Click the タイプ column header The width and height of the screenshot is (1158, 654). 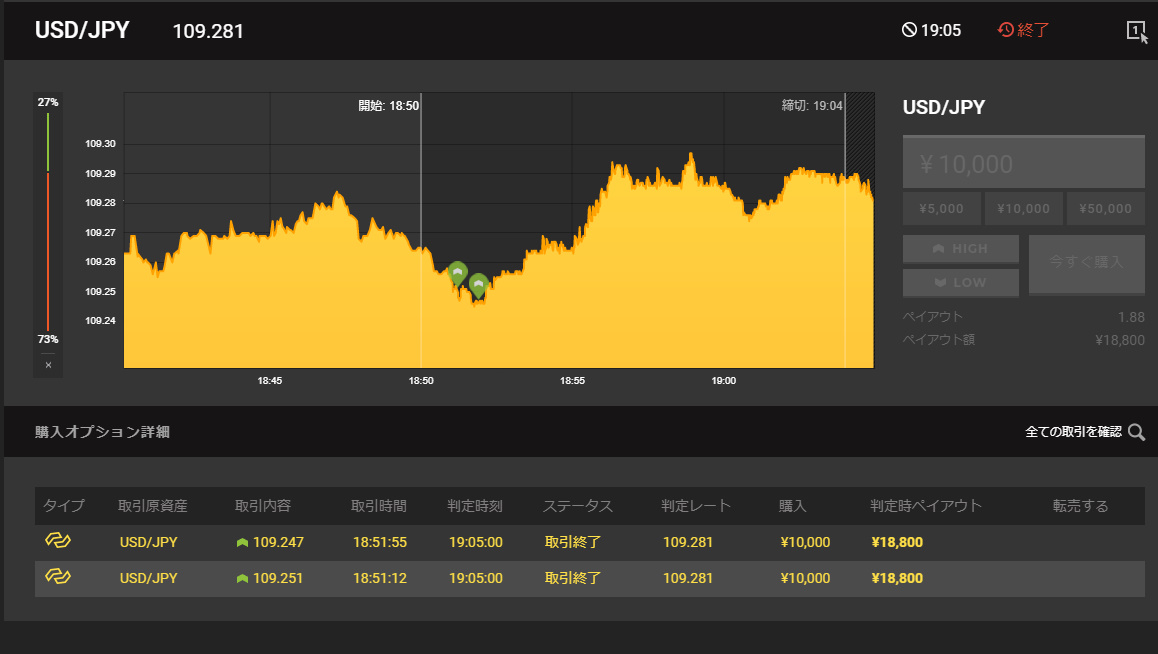pyautogui.click(x=64, y=506)
